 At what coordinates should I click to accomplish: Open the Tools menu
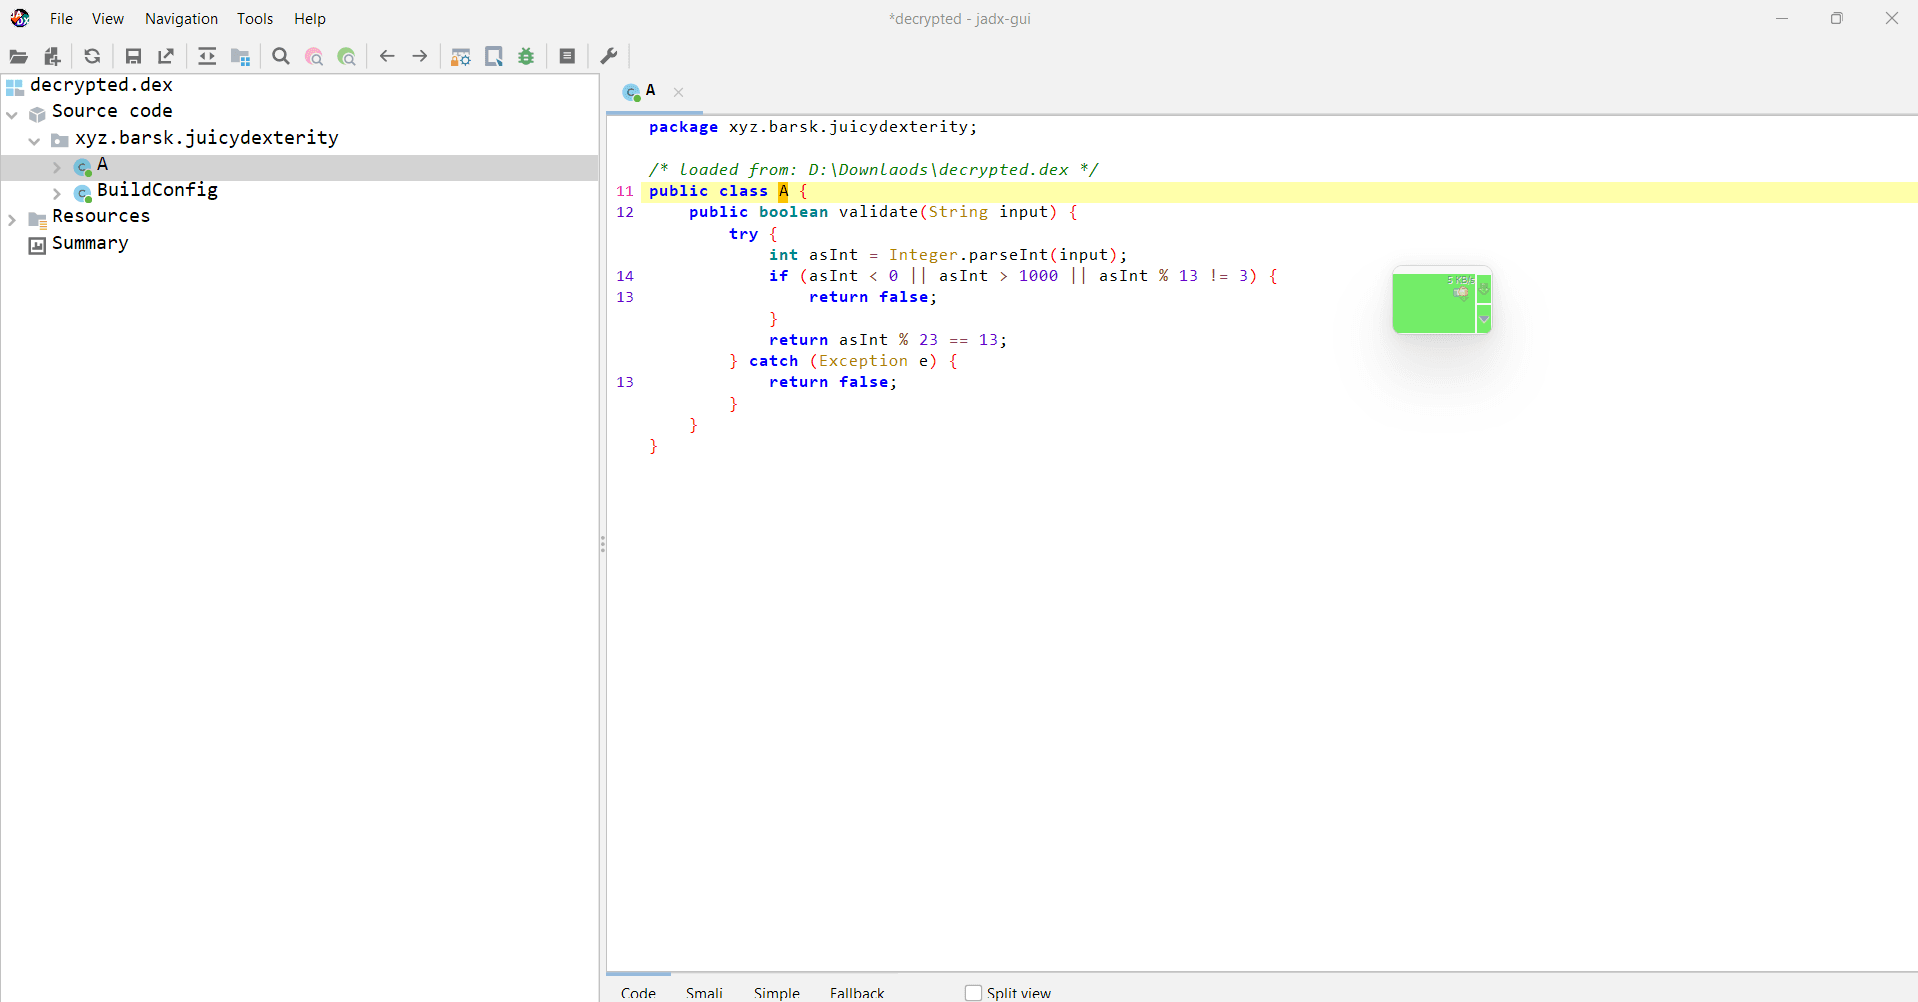255,19
